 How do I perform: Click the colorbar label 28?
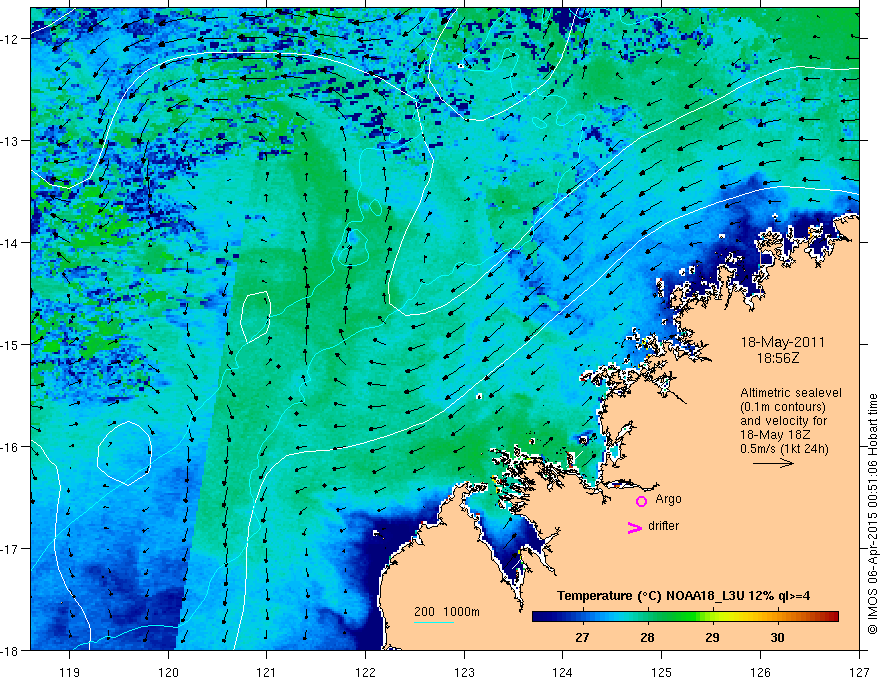point(647,637)
